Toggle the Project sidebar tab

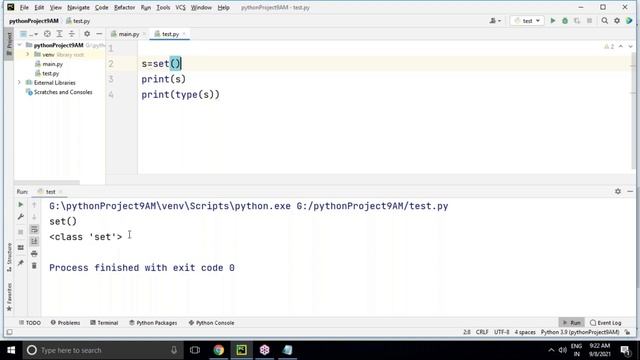[x=9, y=43]
